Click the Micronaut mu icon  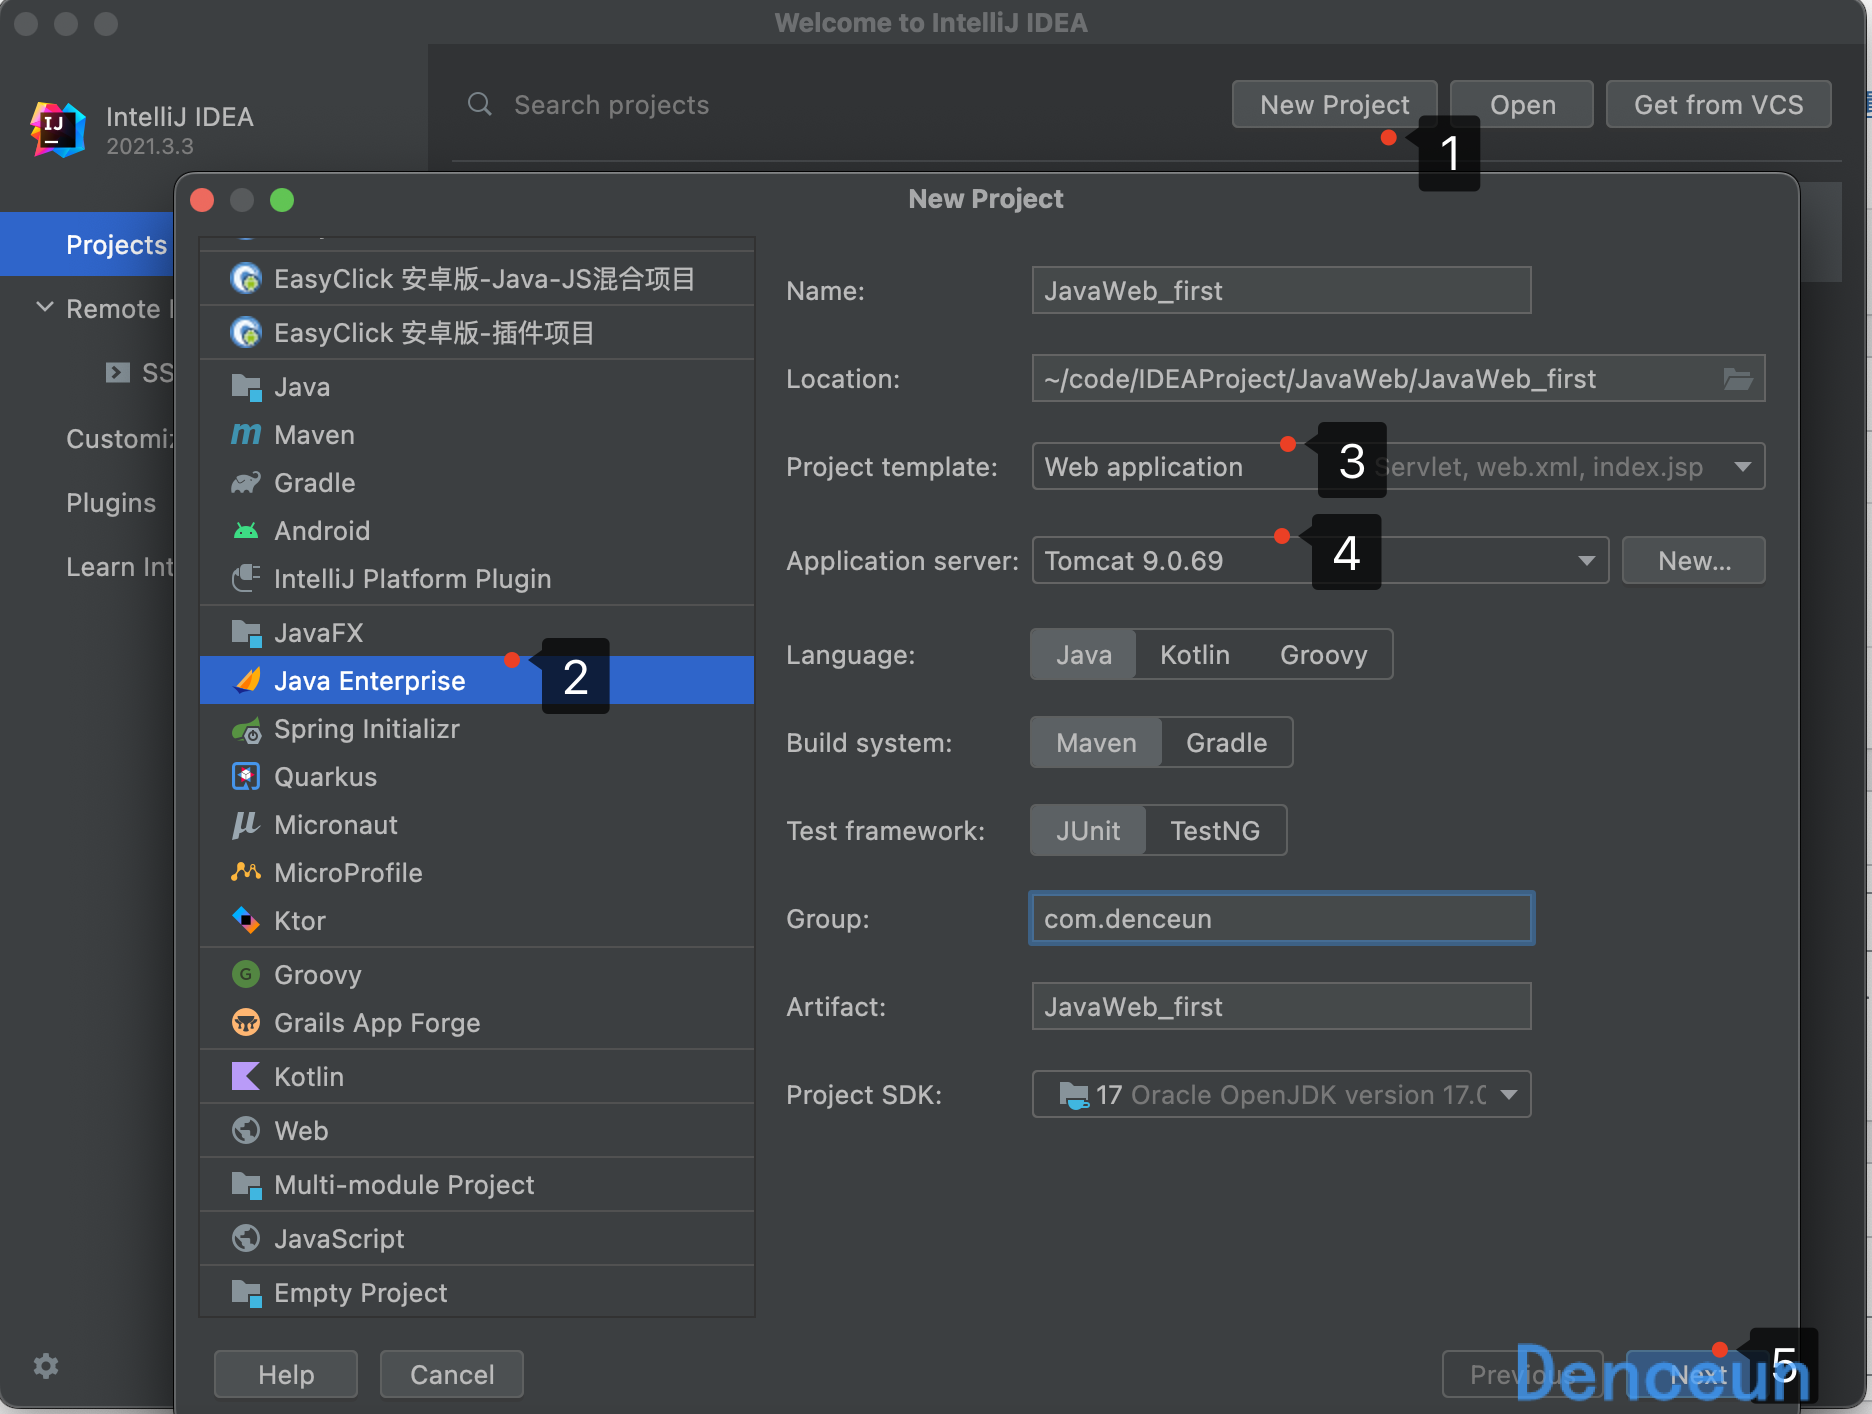point(246,824)
